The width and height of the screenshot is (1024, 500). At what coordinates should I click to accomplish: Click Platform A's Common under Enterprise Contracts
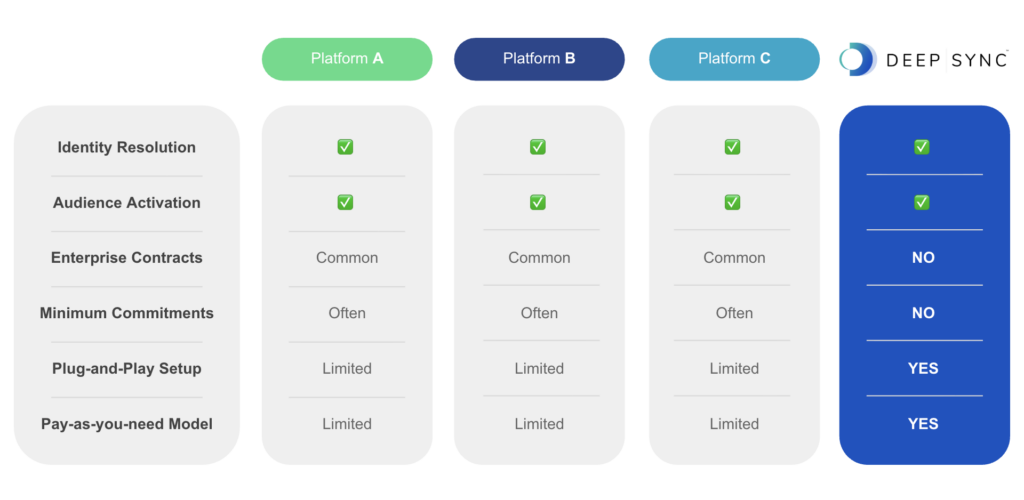(347, 258)
